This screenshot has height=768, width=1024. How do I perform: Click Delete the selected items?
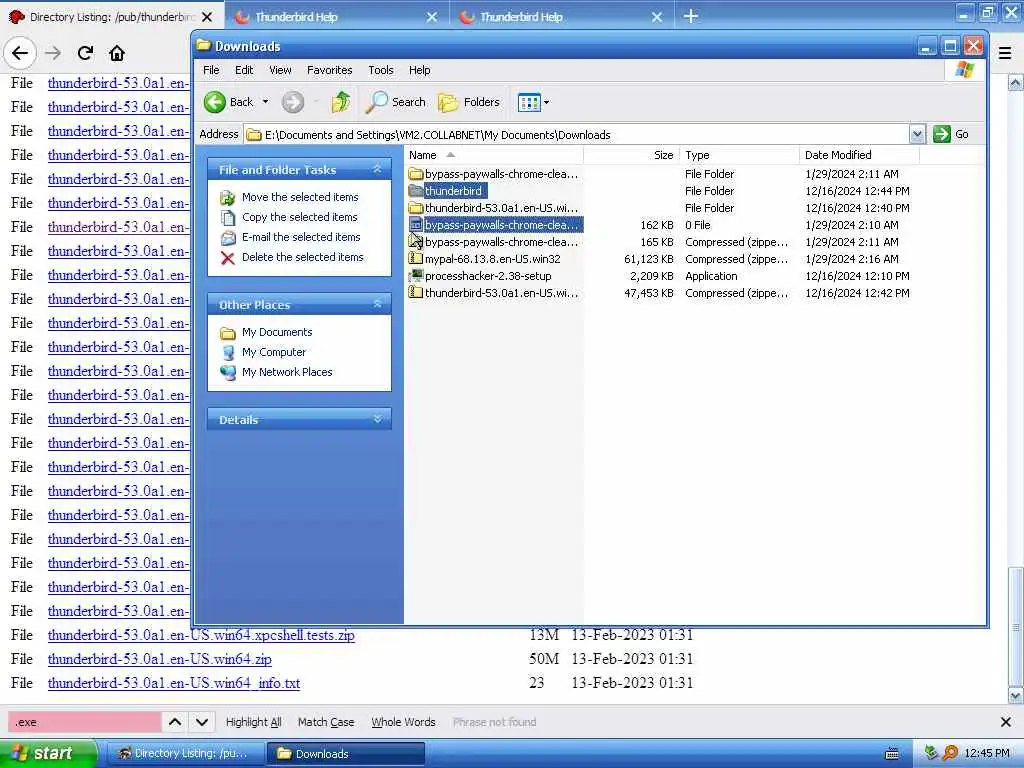coord(302,257)
